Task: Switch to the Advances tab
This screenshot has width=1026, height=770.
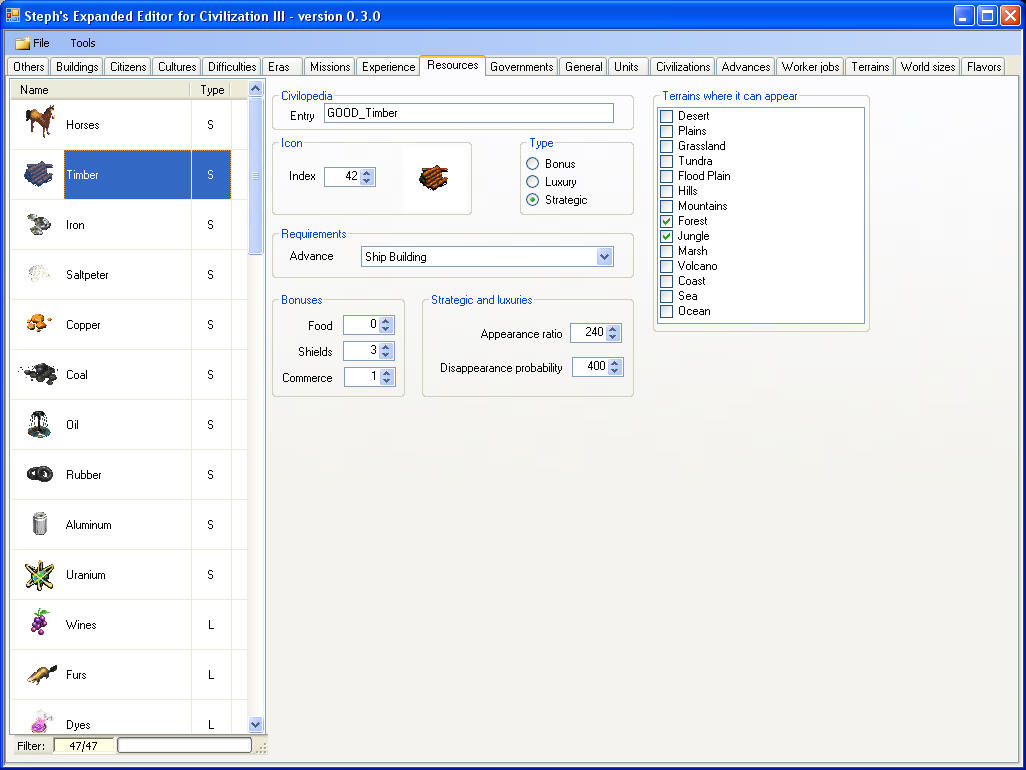Action: pos(745,67)
